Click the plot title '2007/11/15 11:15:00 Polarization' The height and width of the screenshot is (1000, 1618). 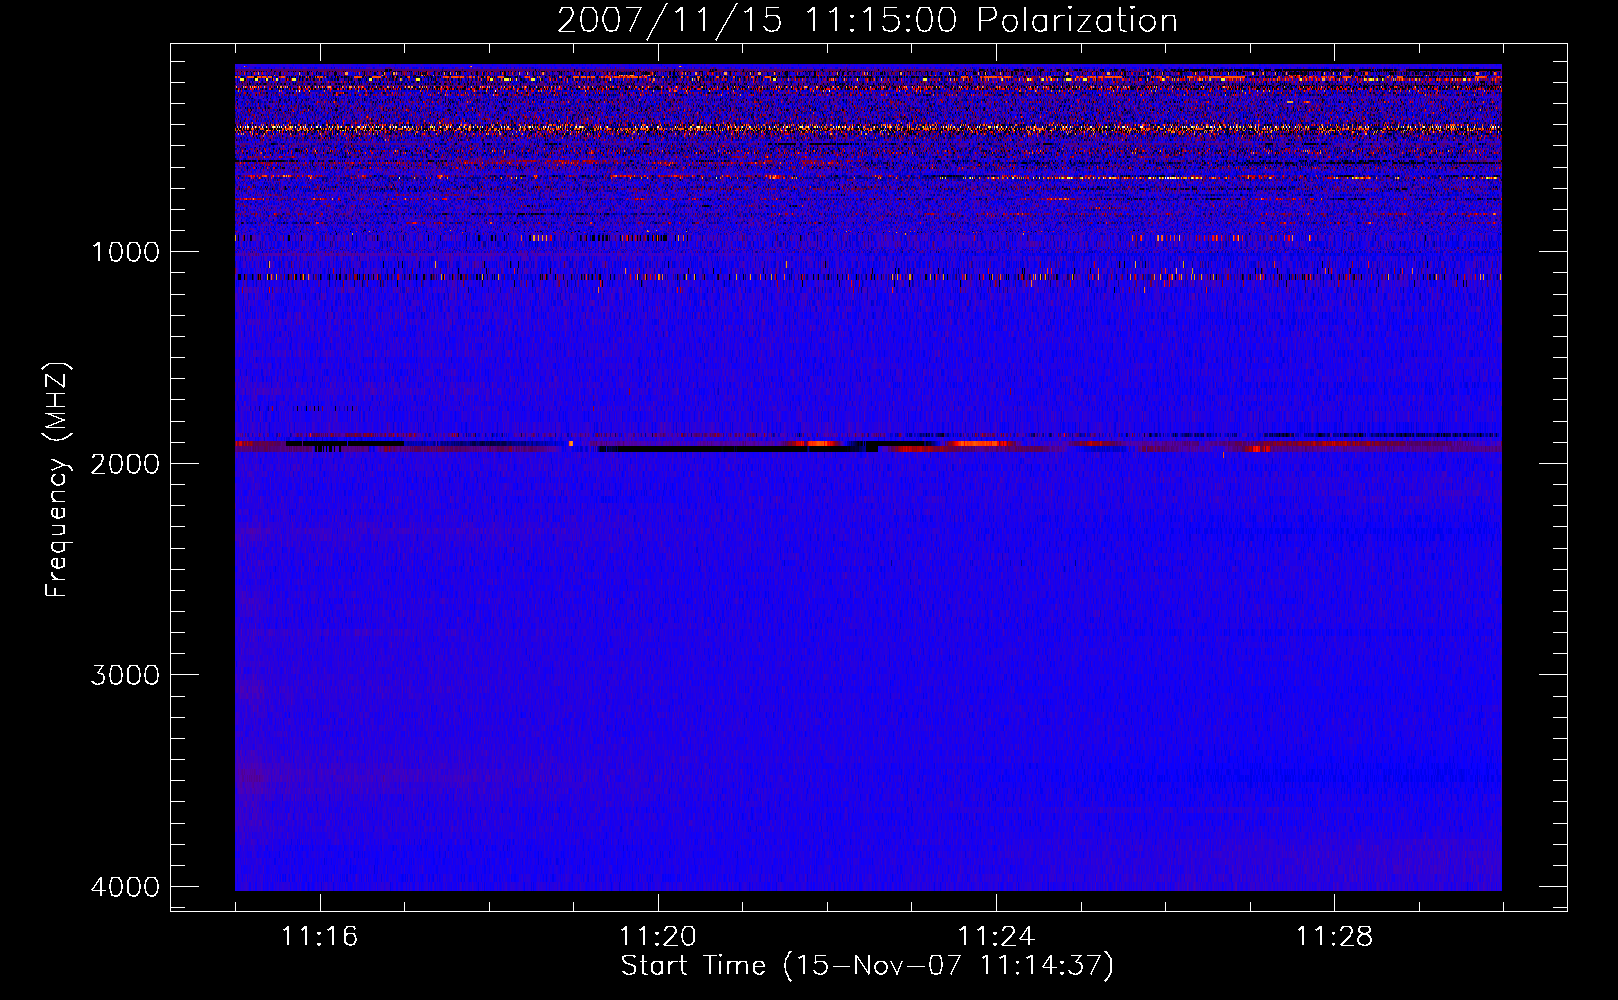click(x=867, y=21)
